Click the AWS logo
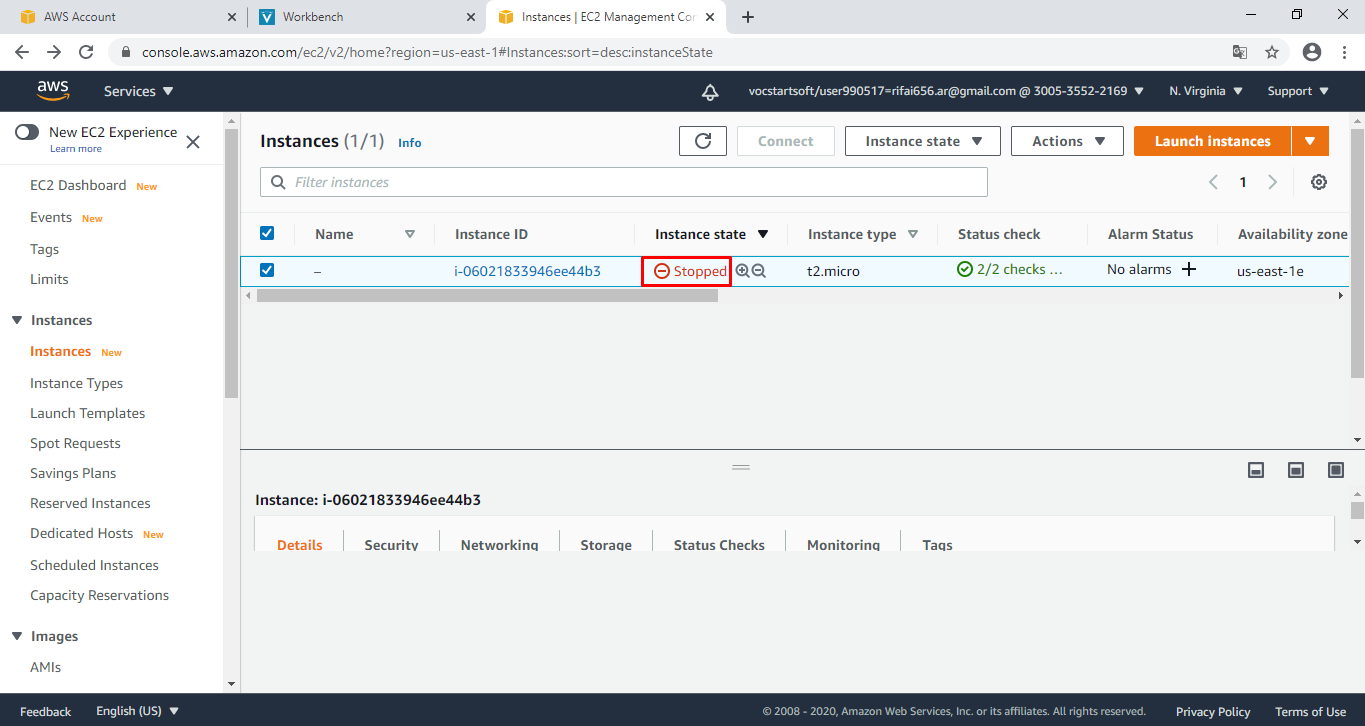The image size is (1365, 726). (x=53, y=91)
